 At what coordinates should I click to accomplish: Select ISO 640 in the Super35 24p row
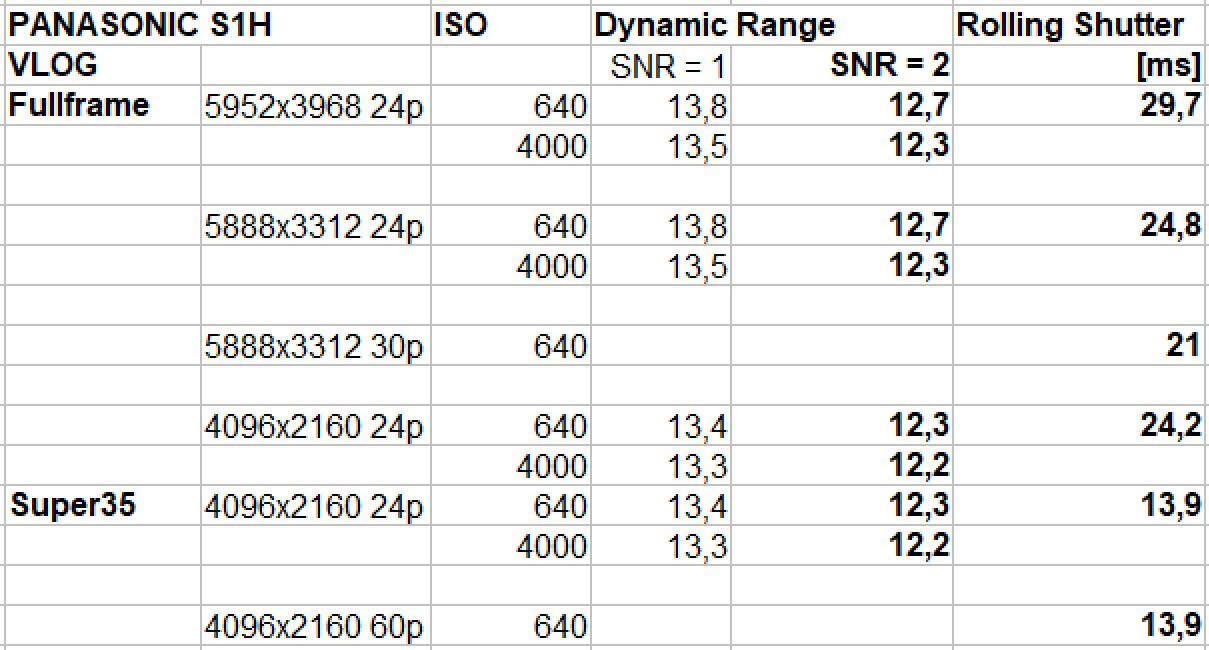point(560,507)
